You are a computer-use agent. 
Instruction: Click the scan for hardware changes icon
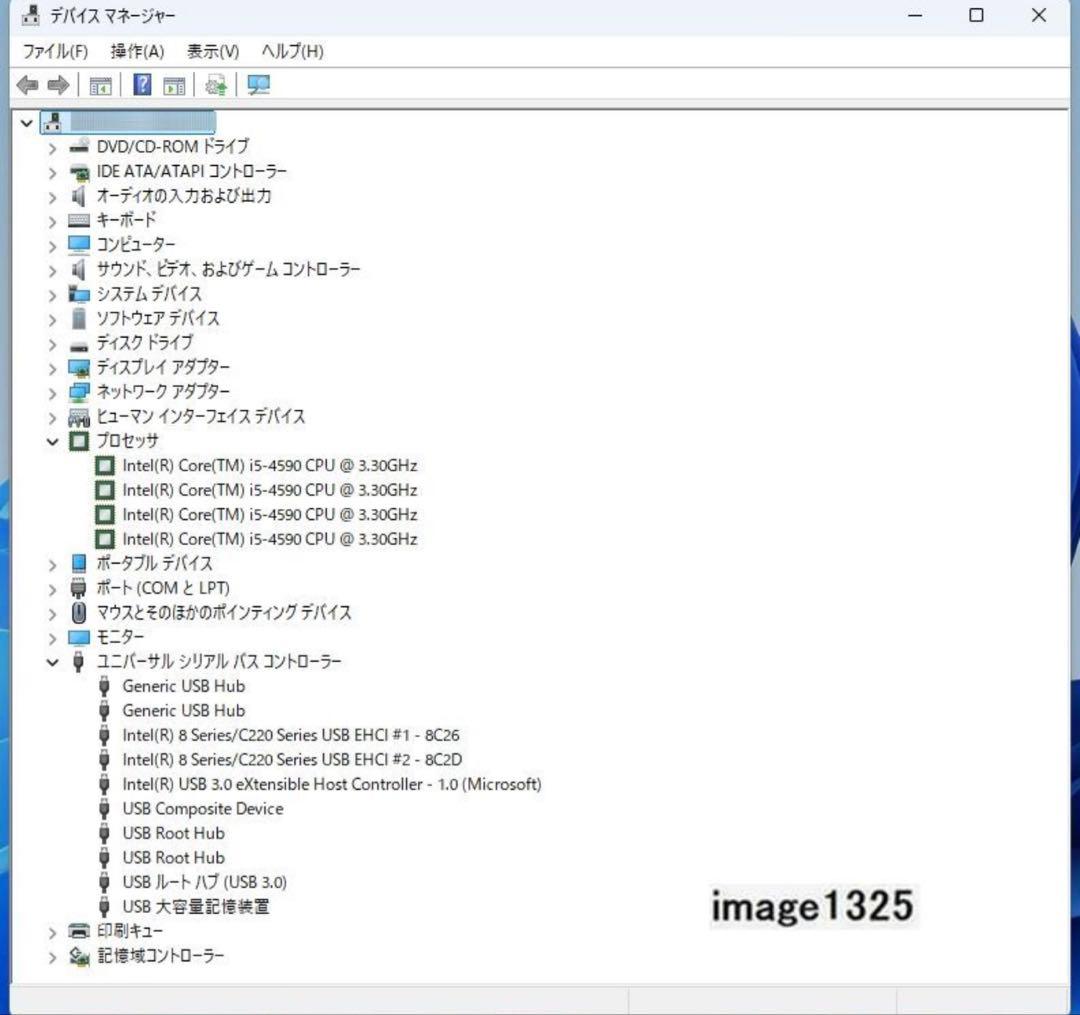[x=257, y=85]
